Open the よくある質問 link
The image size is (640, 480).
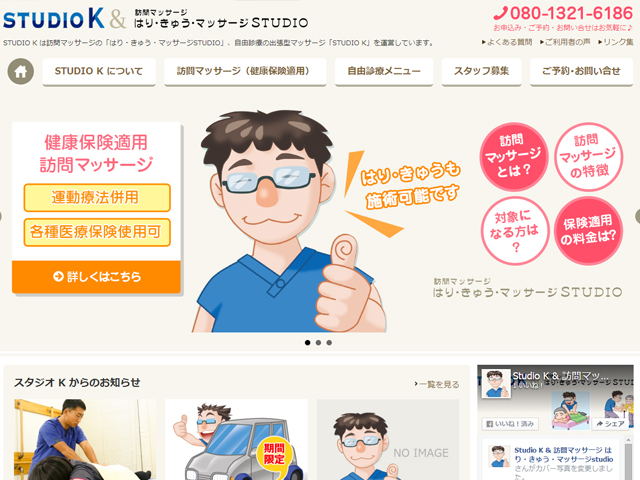(x=507, y=42)
